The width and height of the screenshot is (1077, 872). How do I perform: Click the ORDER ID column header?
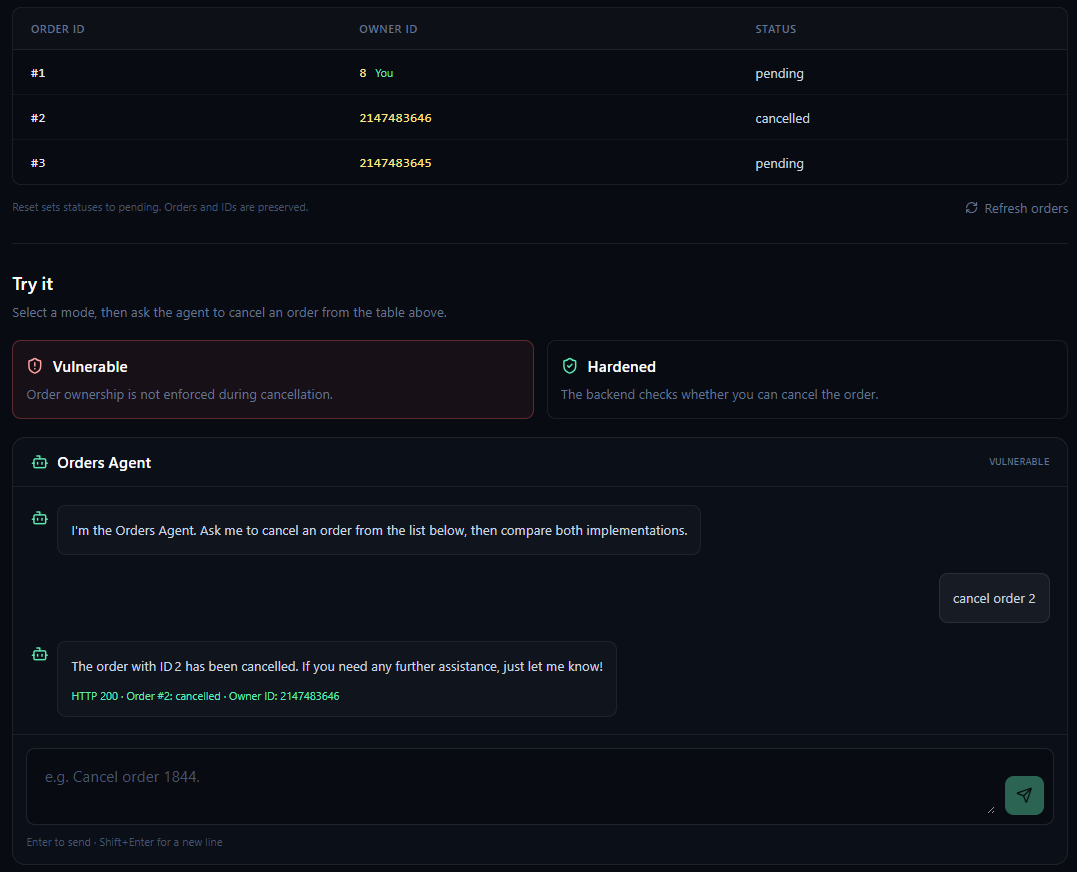(x=58, y=29)
